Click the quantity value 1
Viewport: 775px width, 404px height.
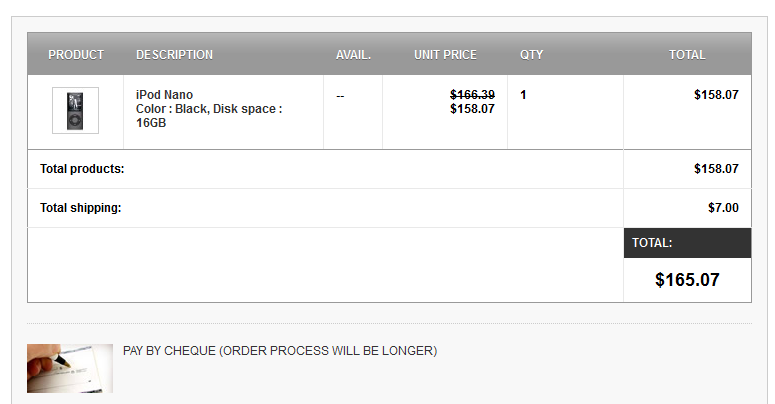[x=523, y=95]
